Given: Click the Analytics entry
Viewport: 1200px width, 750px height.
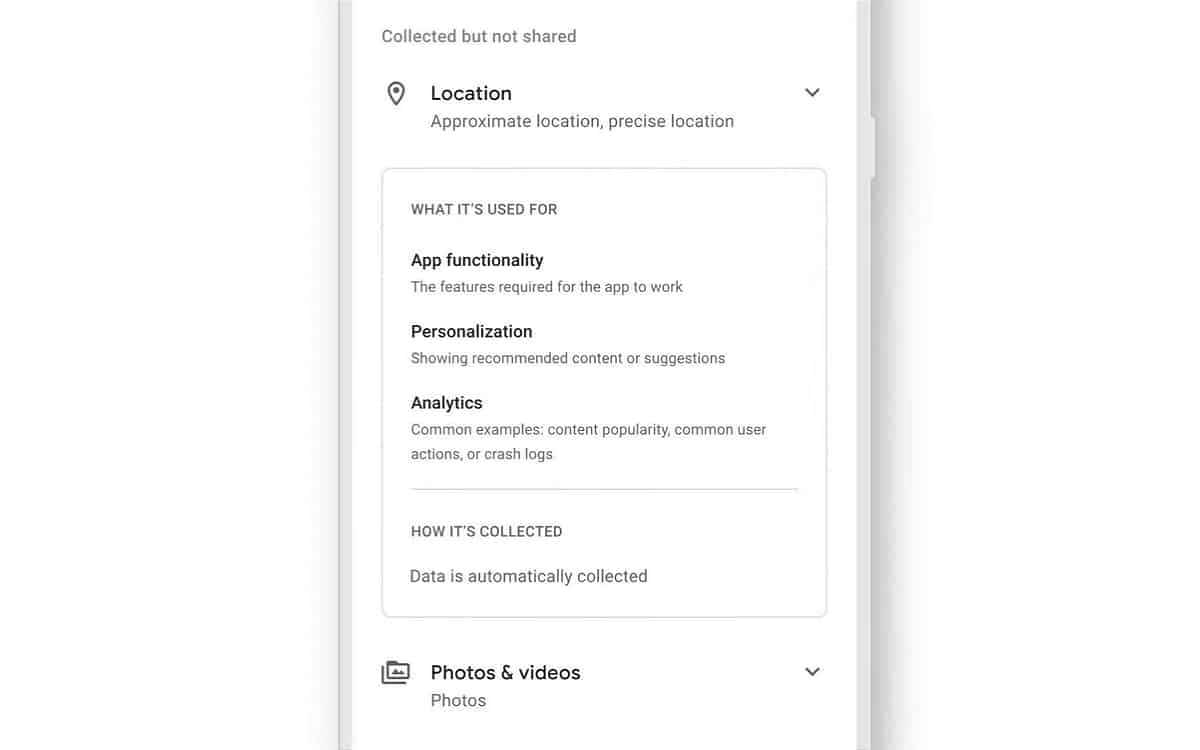Looking at the screenshot, I should (446, 403).
